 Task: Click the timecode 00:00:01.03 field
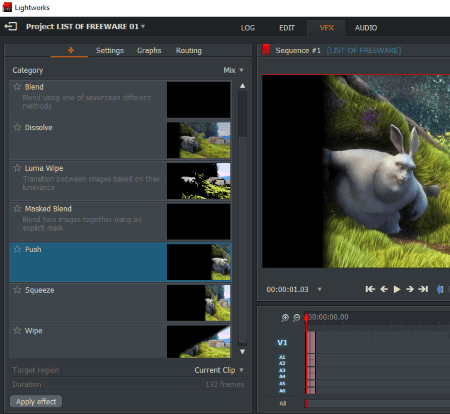(x=287, y=289)
